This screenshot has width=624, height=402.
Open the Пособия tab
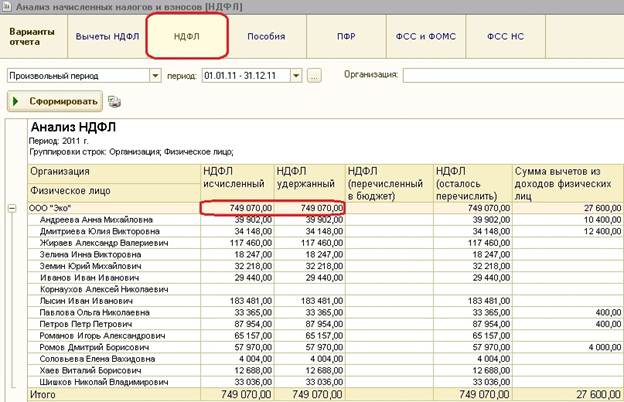[265, 36]
